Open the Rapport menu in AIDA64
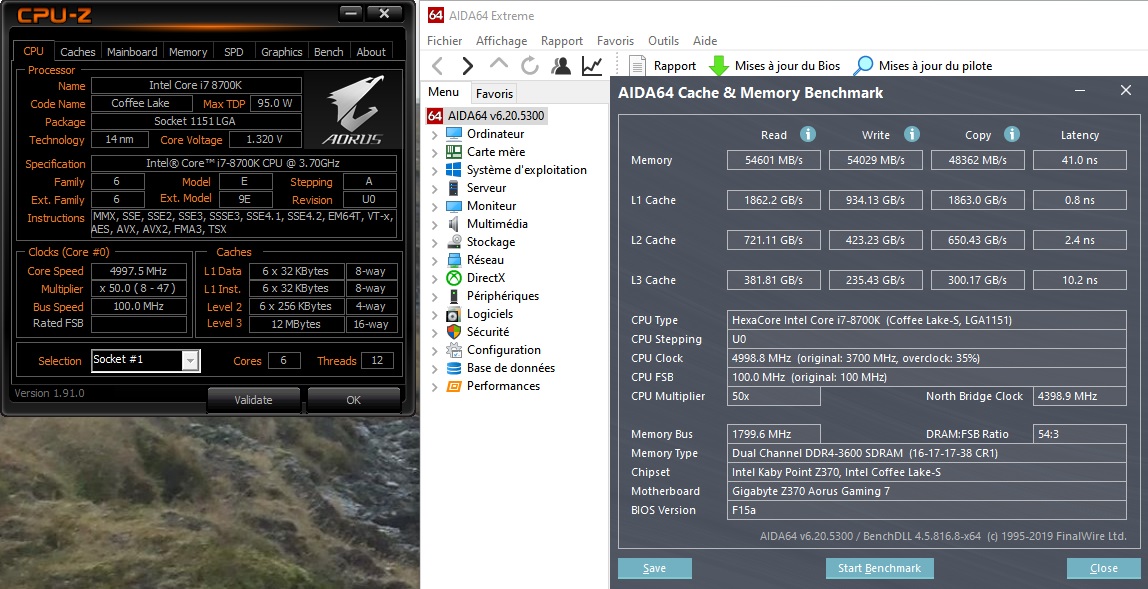 click(562, 41)
